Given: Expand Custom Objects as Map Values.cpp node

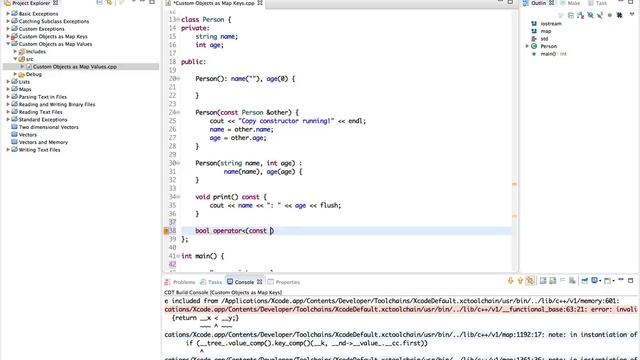Looking at the screenshot, I should tap(23, 67).
